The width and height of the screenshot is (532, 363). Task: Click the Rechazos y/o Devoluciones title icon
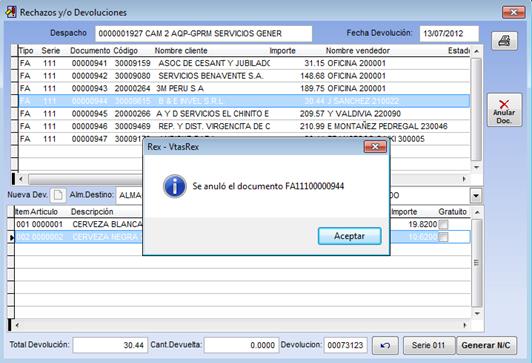(x=11, y=12)
